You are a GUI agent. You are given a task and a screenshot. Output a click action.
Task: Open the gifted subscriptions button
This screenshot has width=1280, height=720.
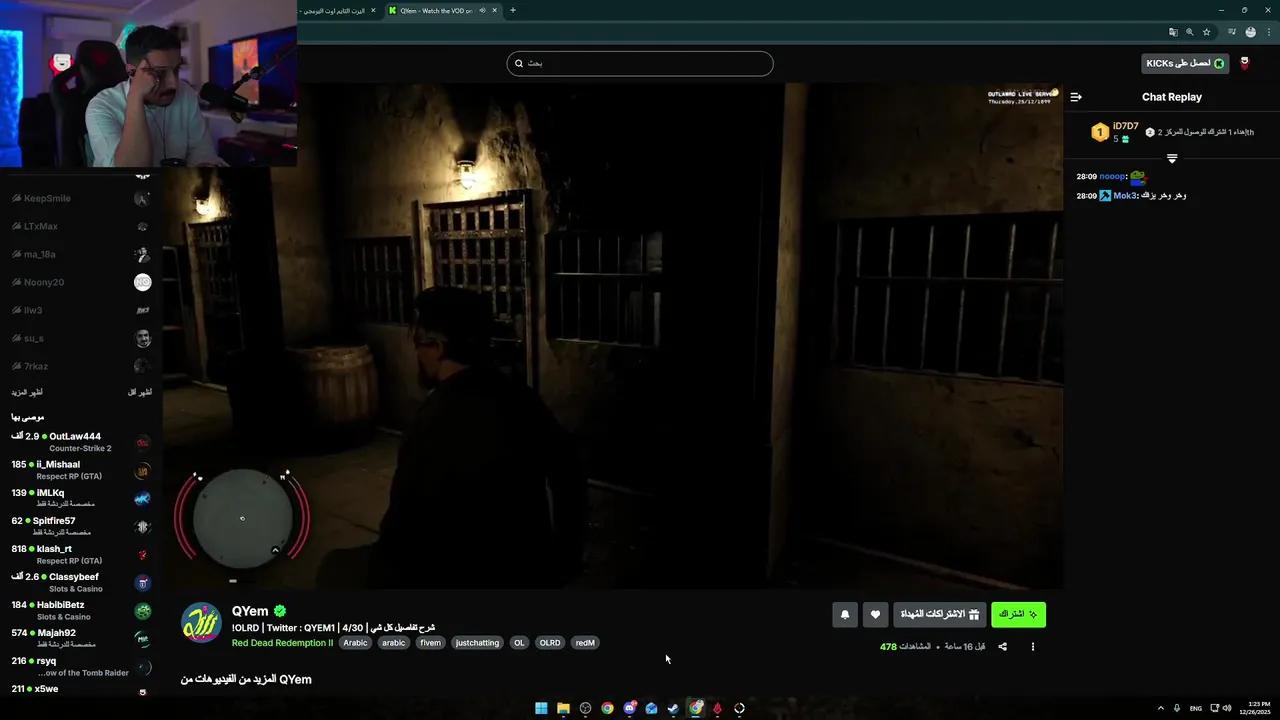(940, 614)
